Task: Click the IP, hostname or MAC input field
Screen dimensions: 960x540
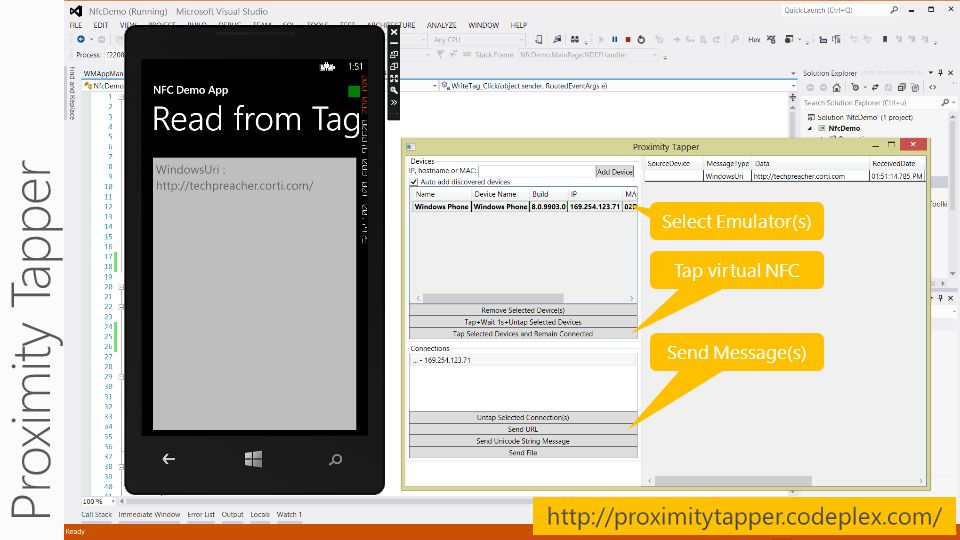Action: (537, 172)
